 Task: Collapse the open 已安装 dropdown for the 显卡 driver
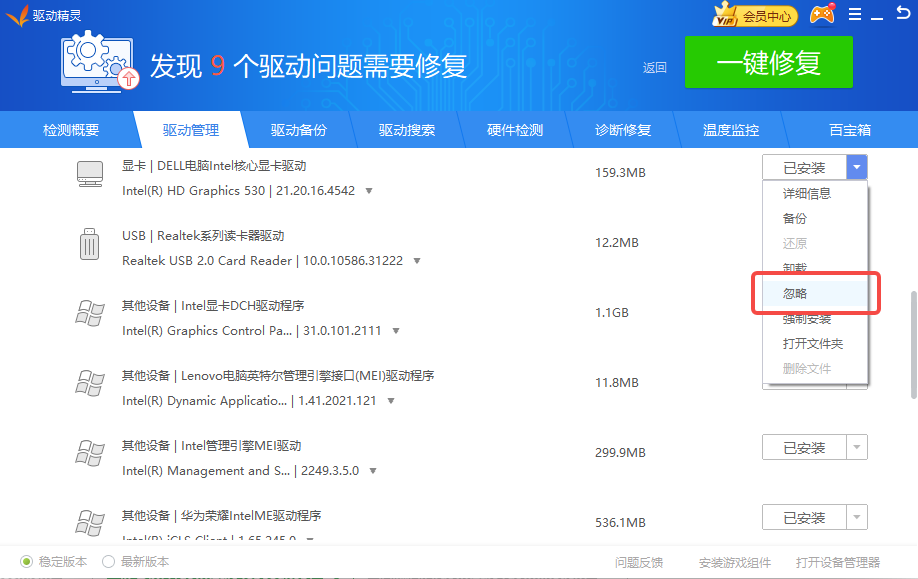point(856,167)
